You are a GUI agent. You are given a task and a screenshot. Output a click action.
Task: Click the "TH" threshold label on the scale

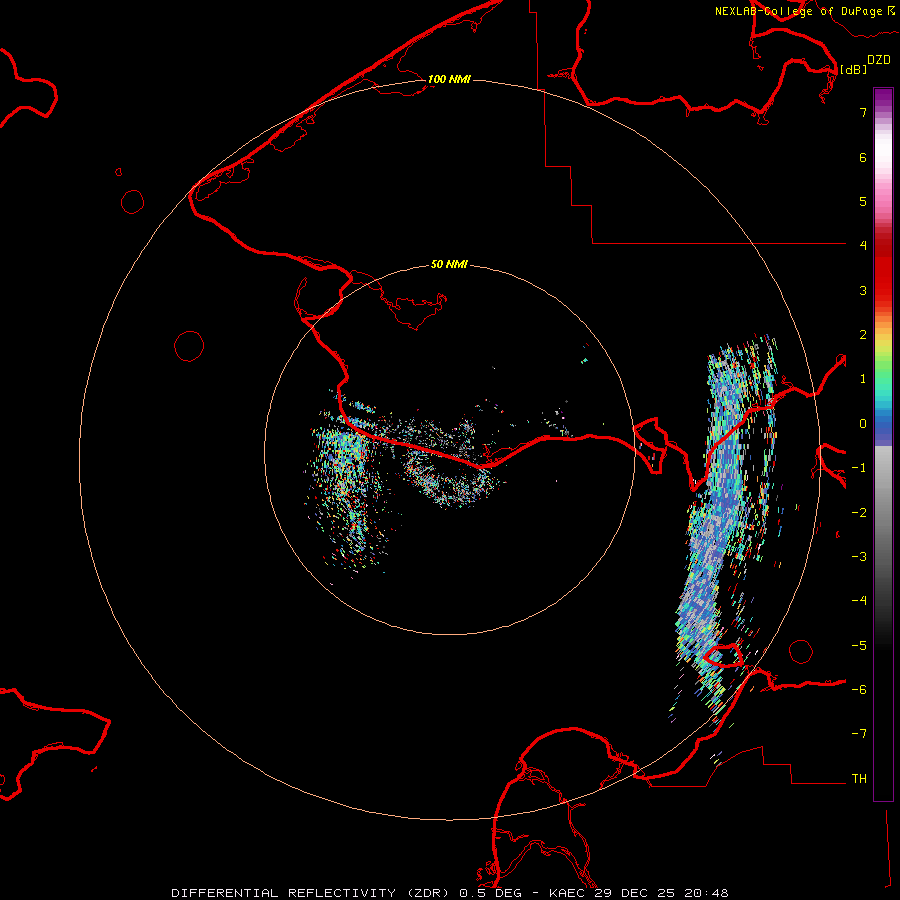[x=859, y=779]
